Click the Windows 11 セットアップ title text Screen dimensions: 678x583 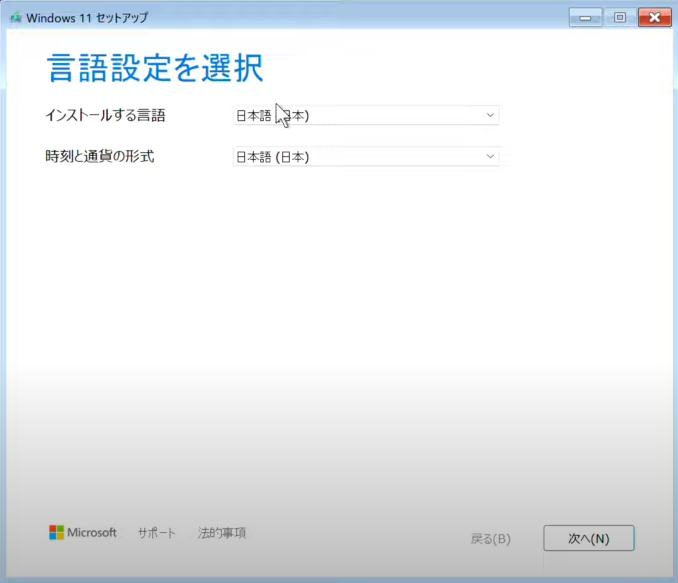(87, 18)
